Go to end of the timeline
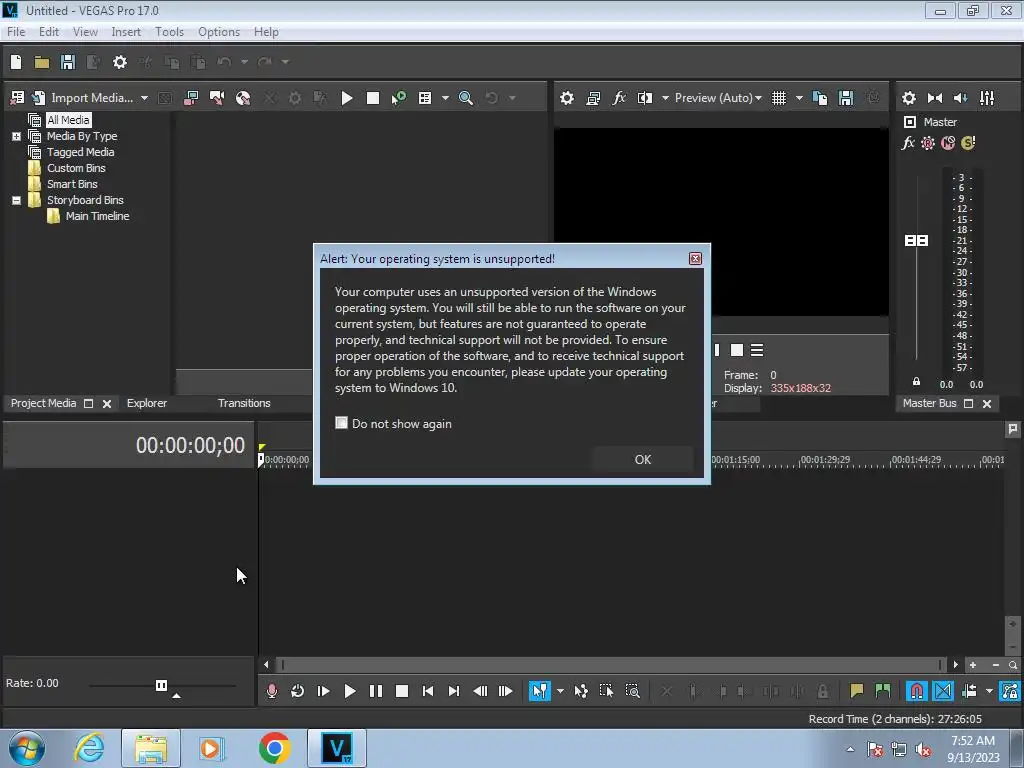Viewport: 1024px width, 768px height. click(x=454, y=691)
